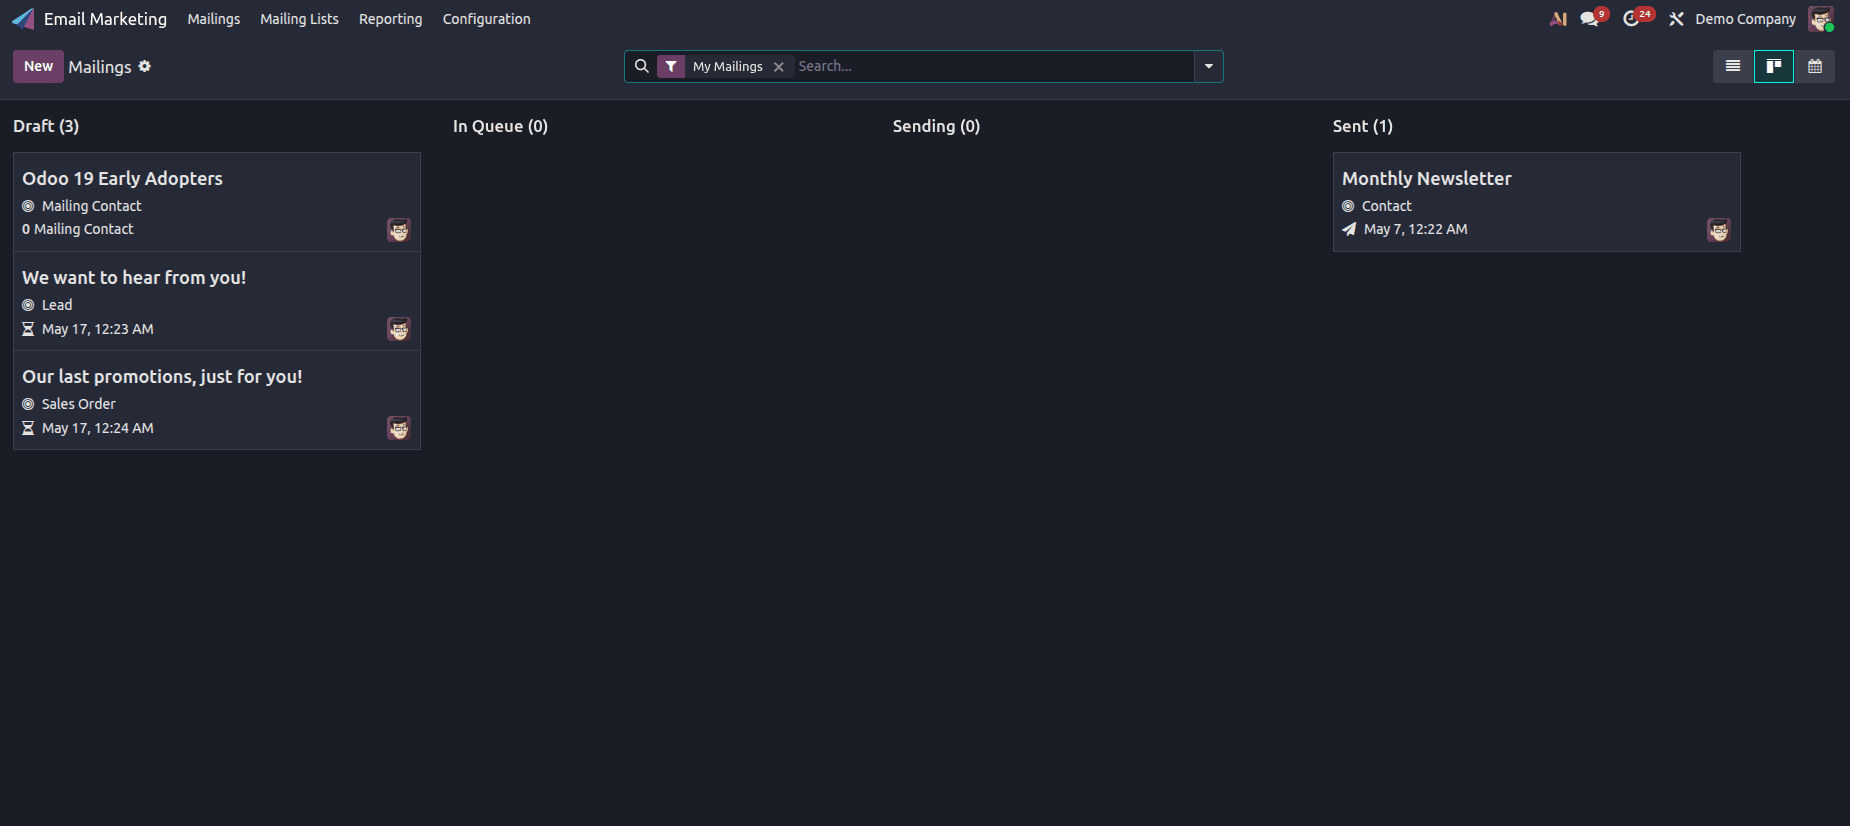
Task: Open the debug tools wrench icon
Action: pos(1676,19)
